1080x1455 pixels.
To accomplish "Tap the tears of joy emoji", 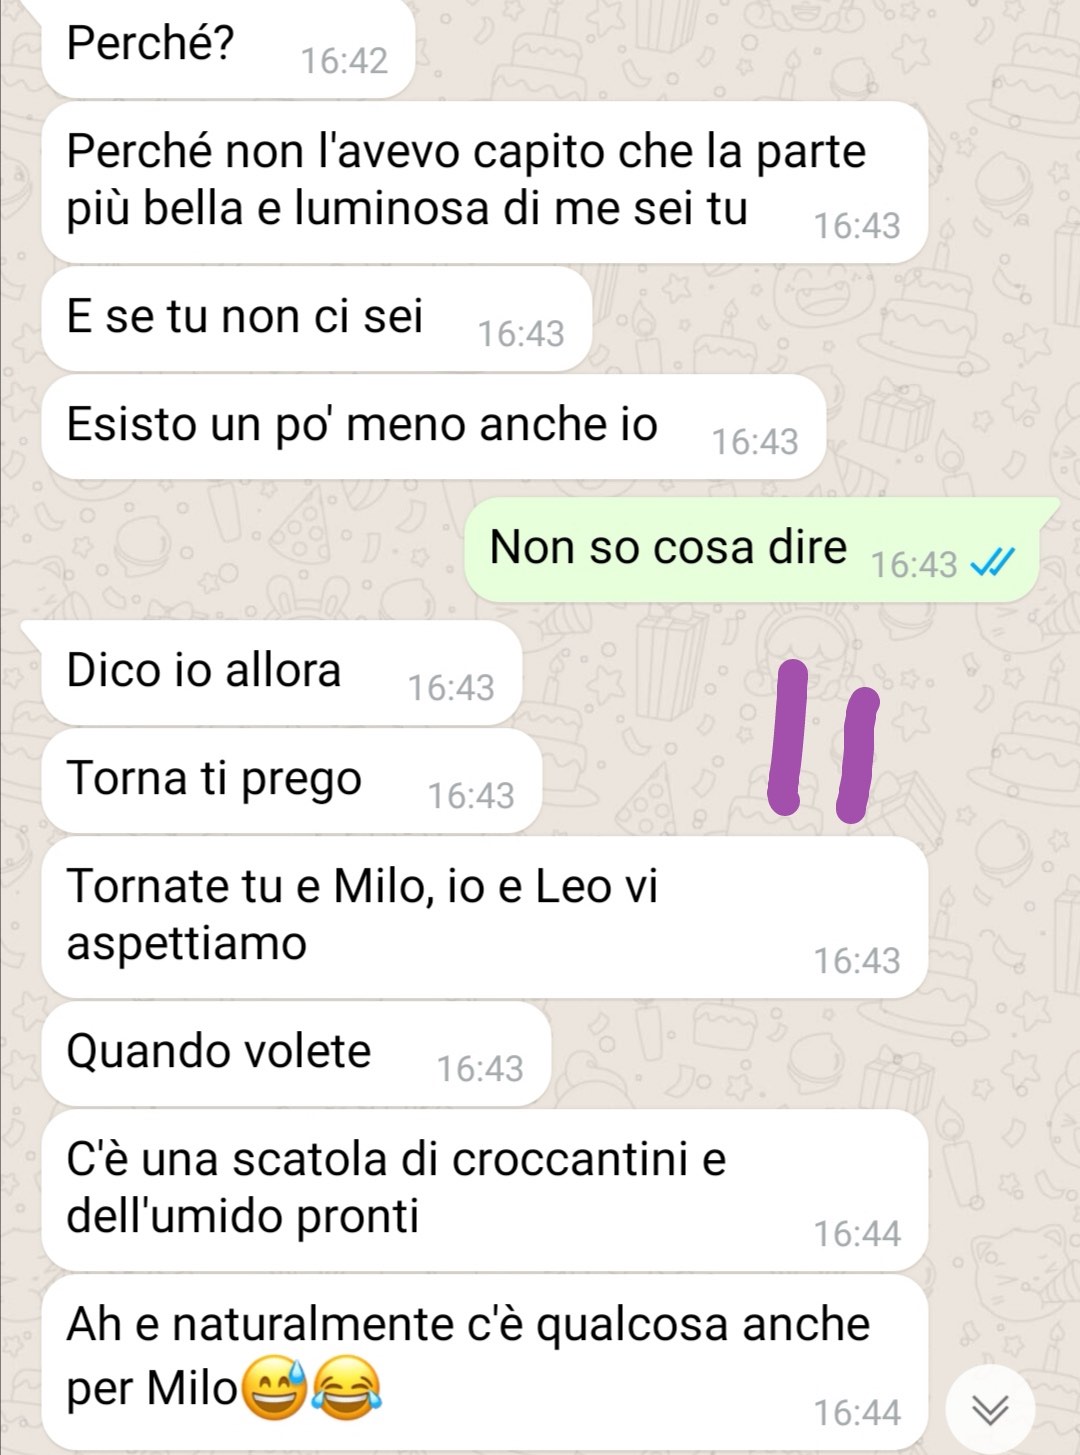I will [347, 1387].
